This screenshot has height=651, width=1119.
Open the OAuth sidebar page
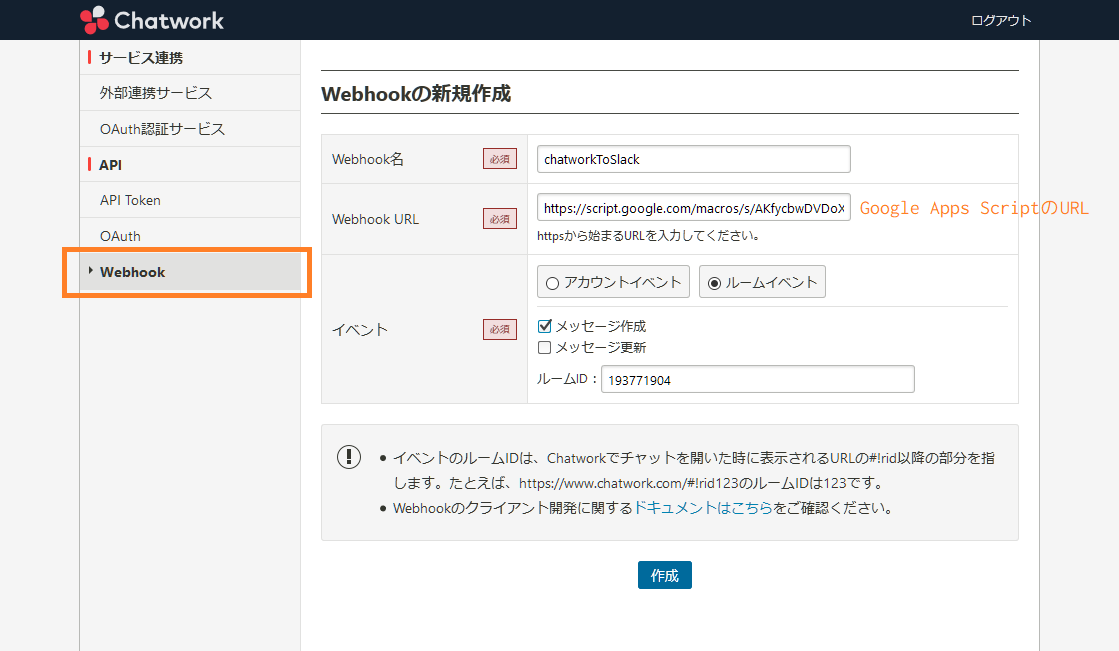[121, 235]
